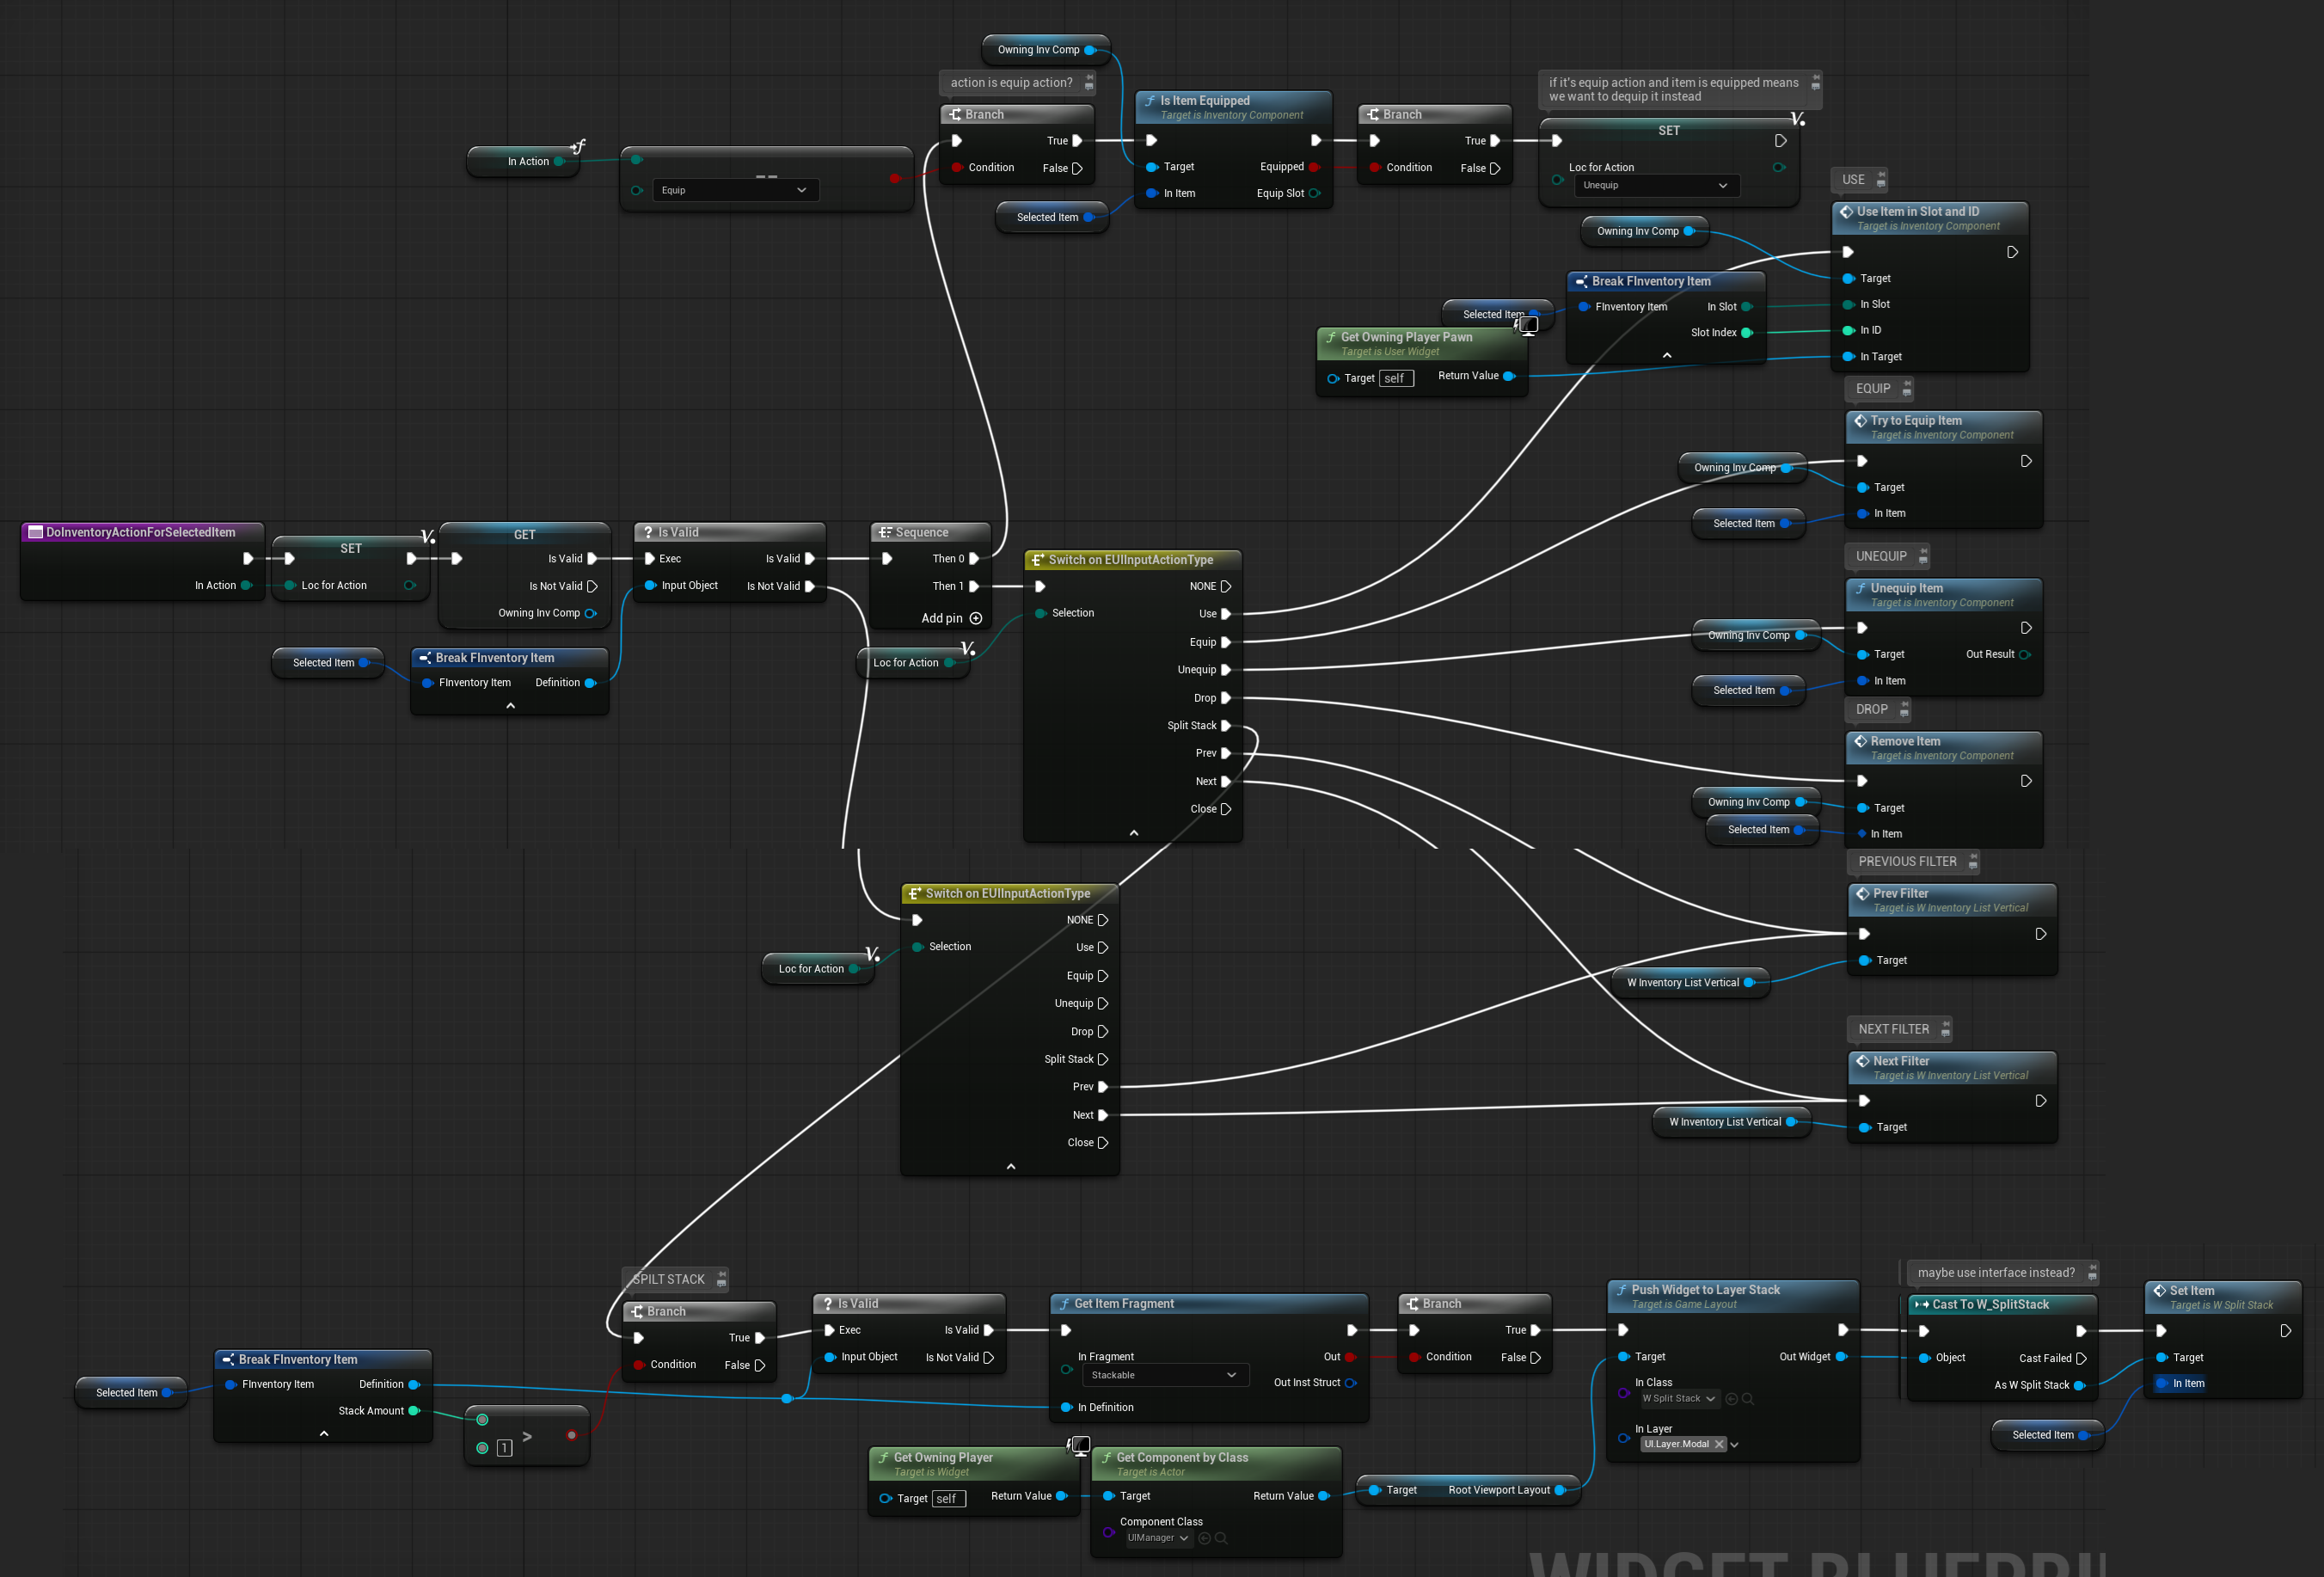Collapse the Break FInventory Item node next to Use Item in Slot and ID
The height and width of the screenshot is (1577, 2324).
pos(1666,355)
